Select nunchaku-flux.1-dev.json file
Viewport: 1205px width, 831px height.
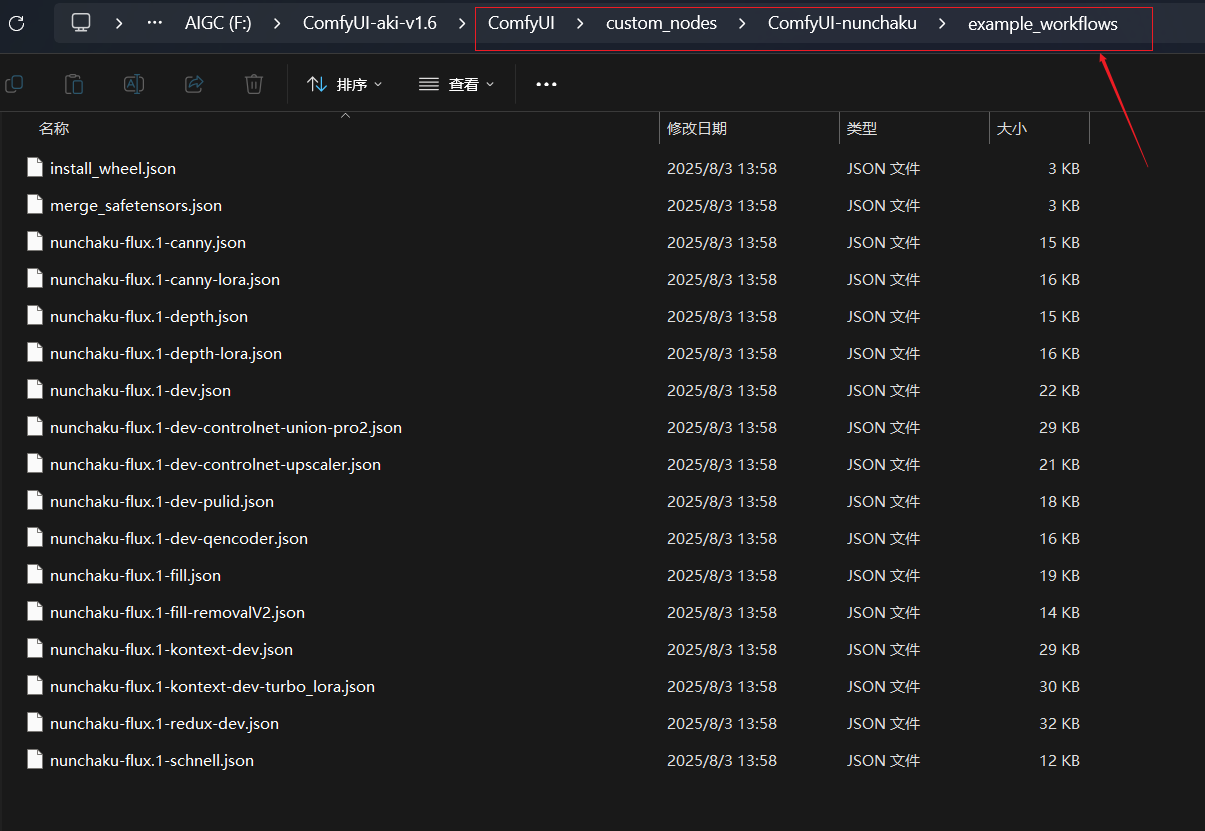tap(141, 390)
